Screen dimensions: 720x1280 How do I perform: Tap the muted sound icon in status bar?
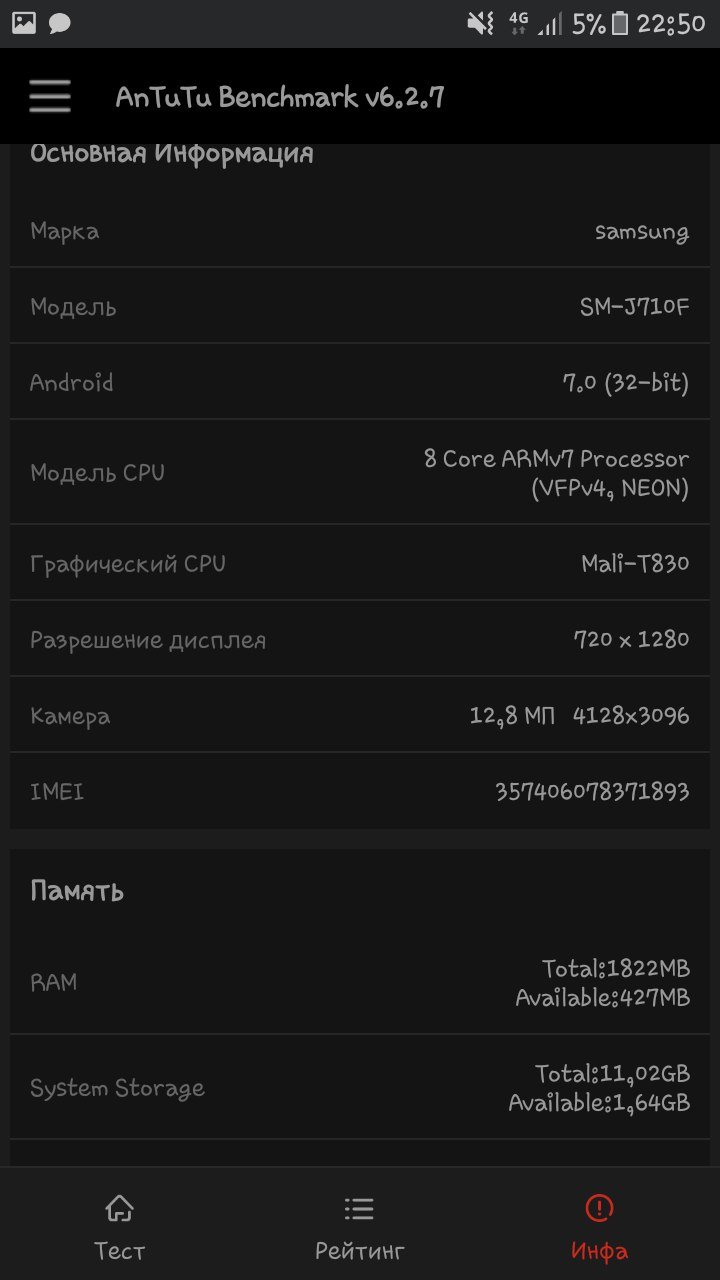481,23
